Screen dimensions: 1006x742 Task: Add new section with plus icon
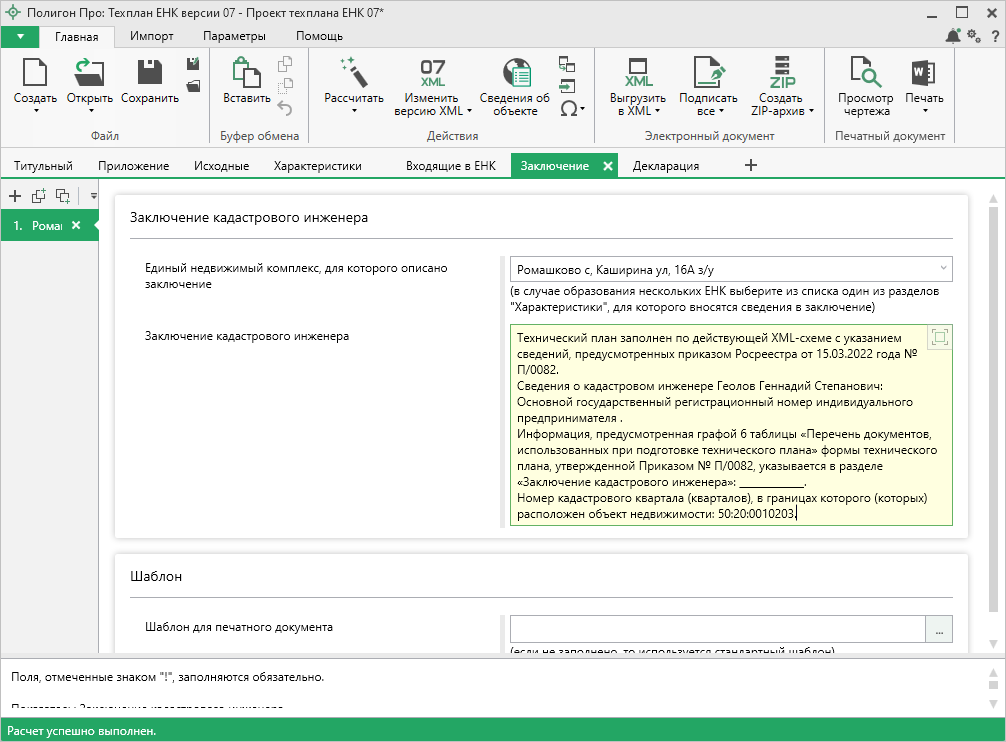[14, 196]
